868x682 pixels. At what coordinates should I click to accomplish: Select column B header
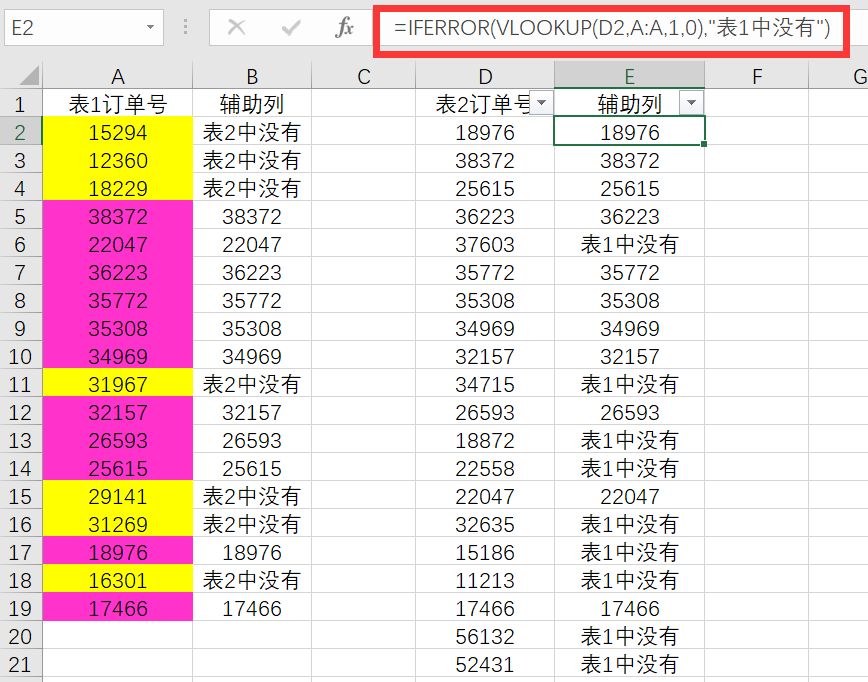point(252,76)
